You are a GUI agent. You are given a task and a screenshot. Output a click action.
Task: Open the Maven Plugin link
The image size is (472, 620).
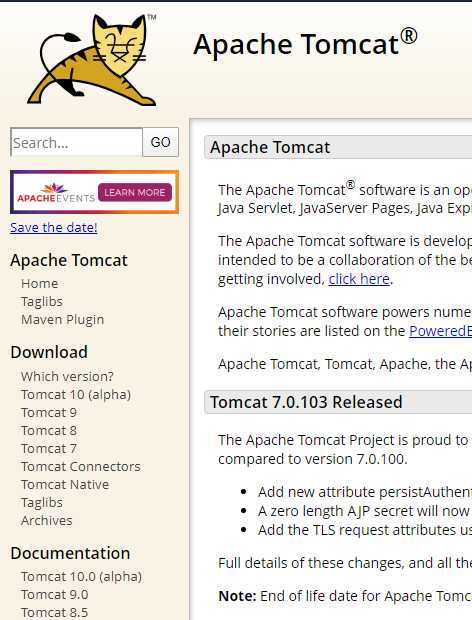click(62, 319)
